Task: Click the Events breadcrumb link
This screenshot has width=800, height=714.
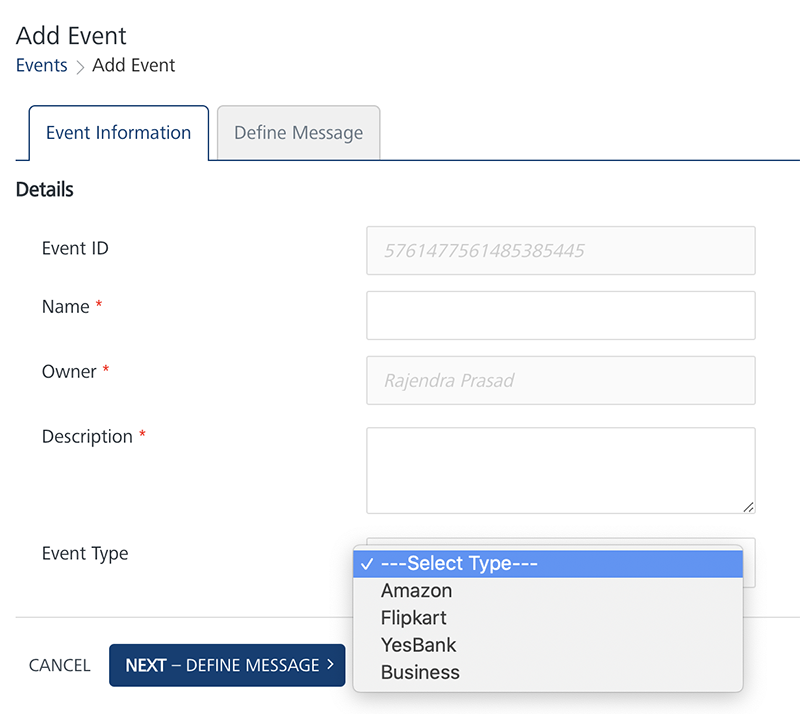Action: click(x=41, y=66)
